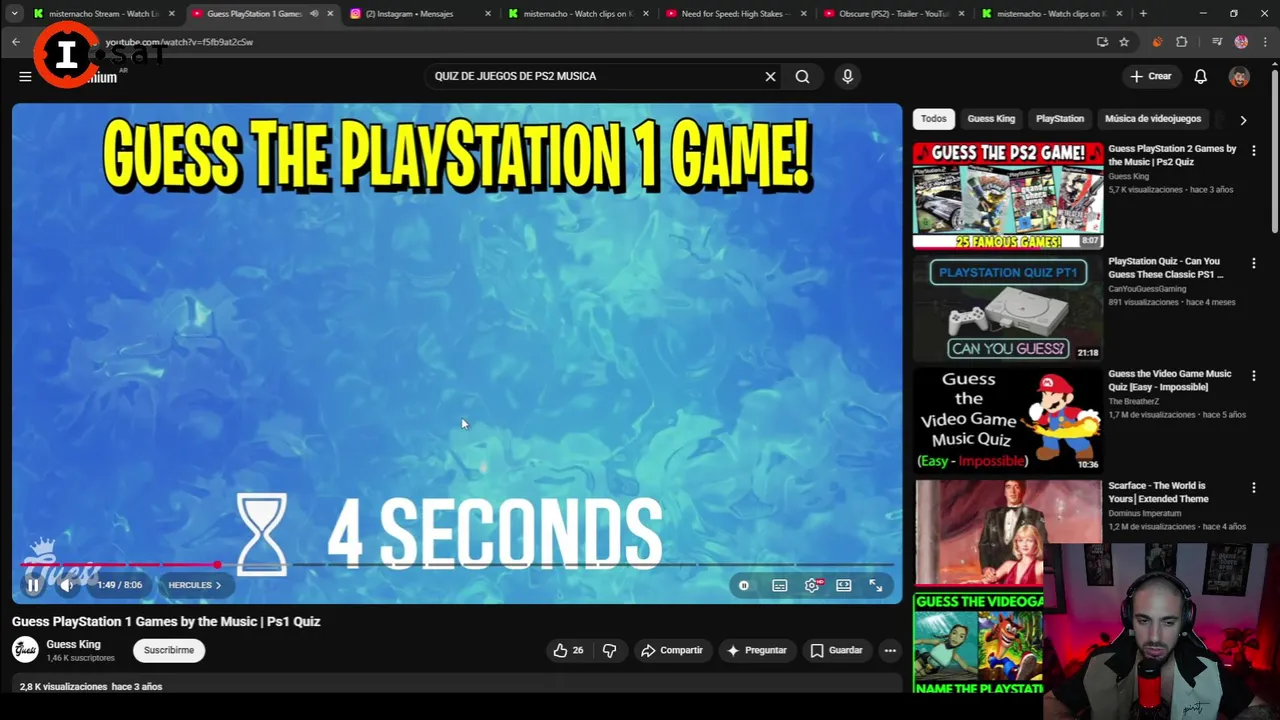Open browser media control icon

point(1217,42)
